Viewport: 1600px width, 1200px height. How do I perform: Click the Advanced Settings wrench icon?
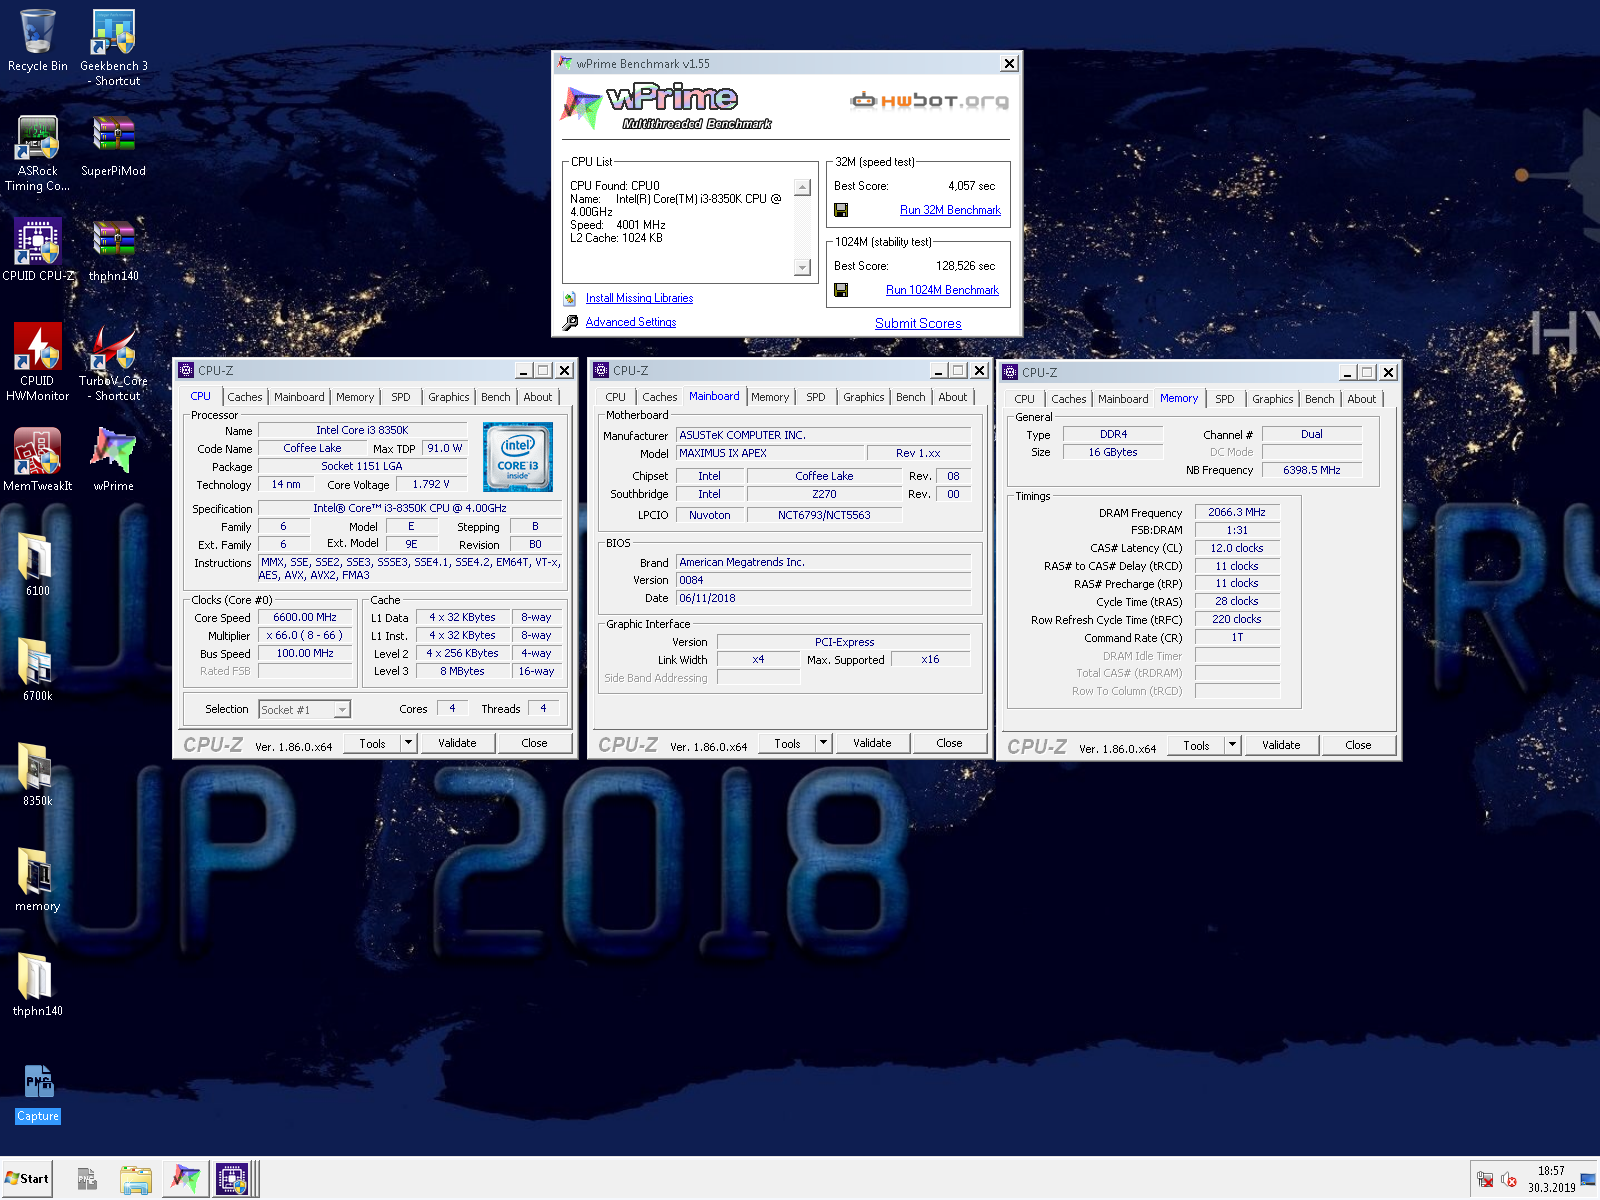(x=569, y=322)
